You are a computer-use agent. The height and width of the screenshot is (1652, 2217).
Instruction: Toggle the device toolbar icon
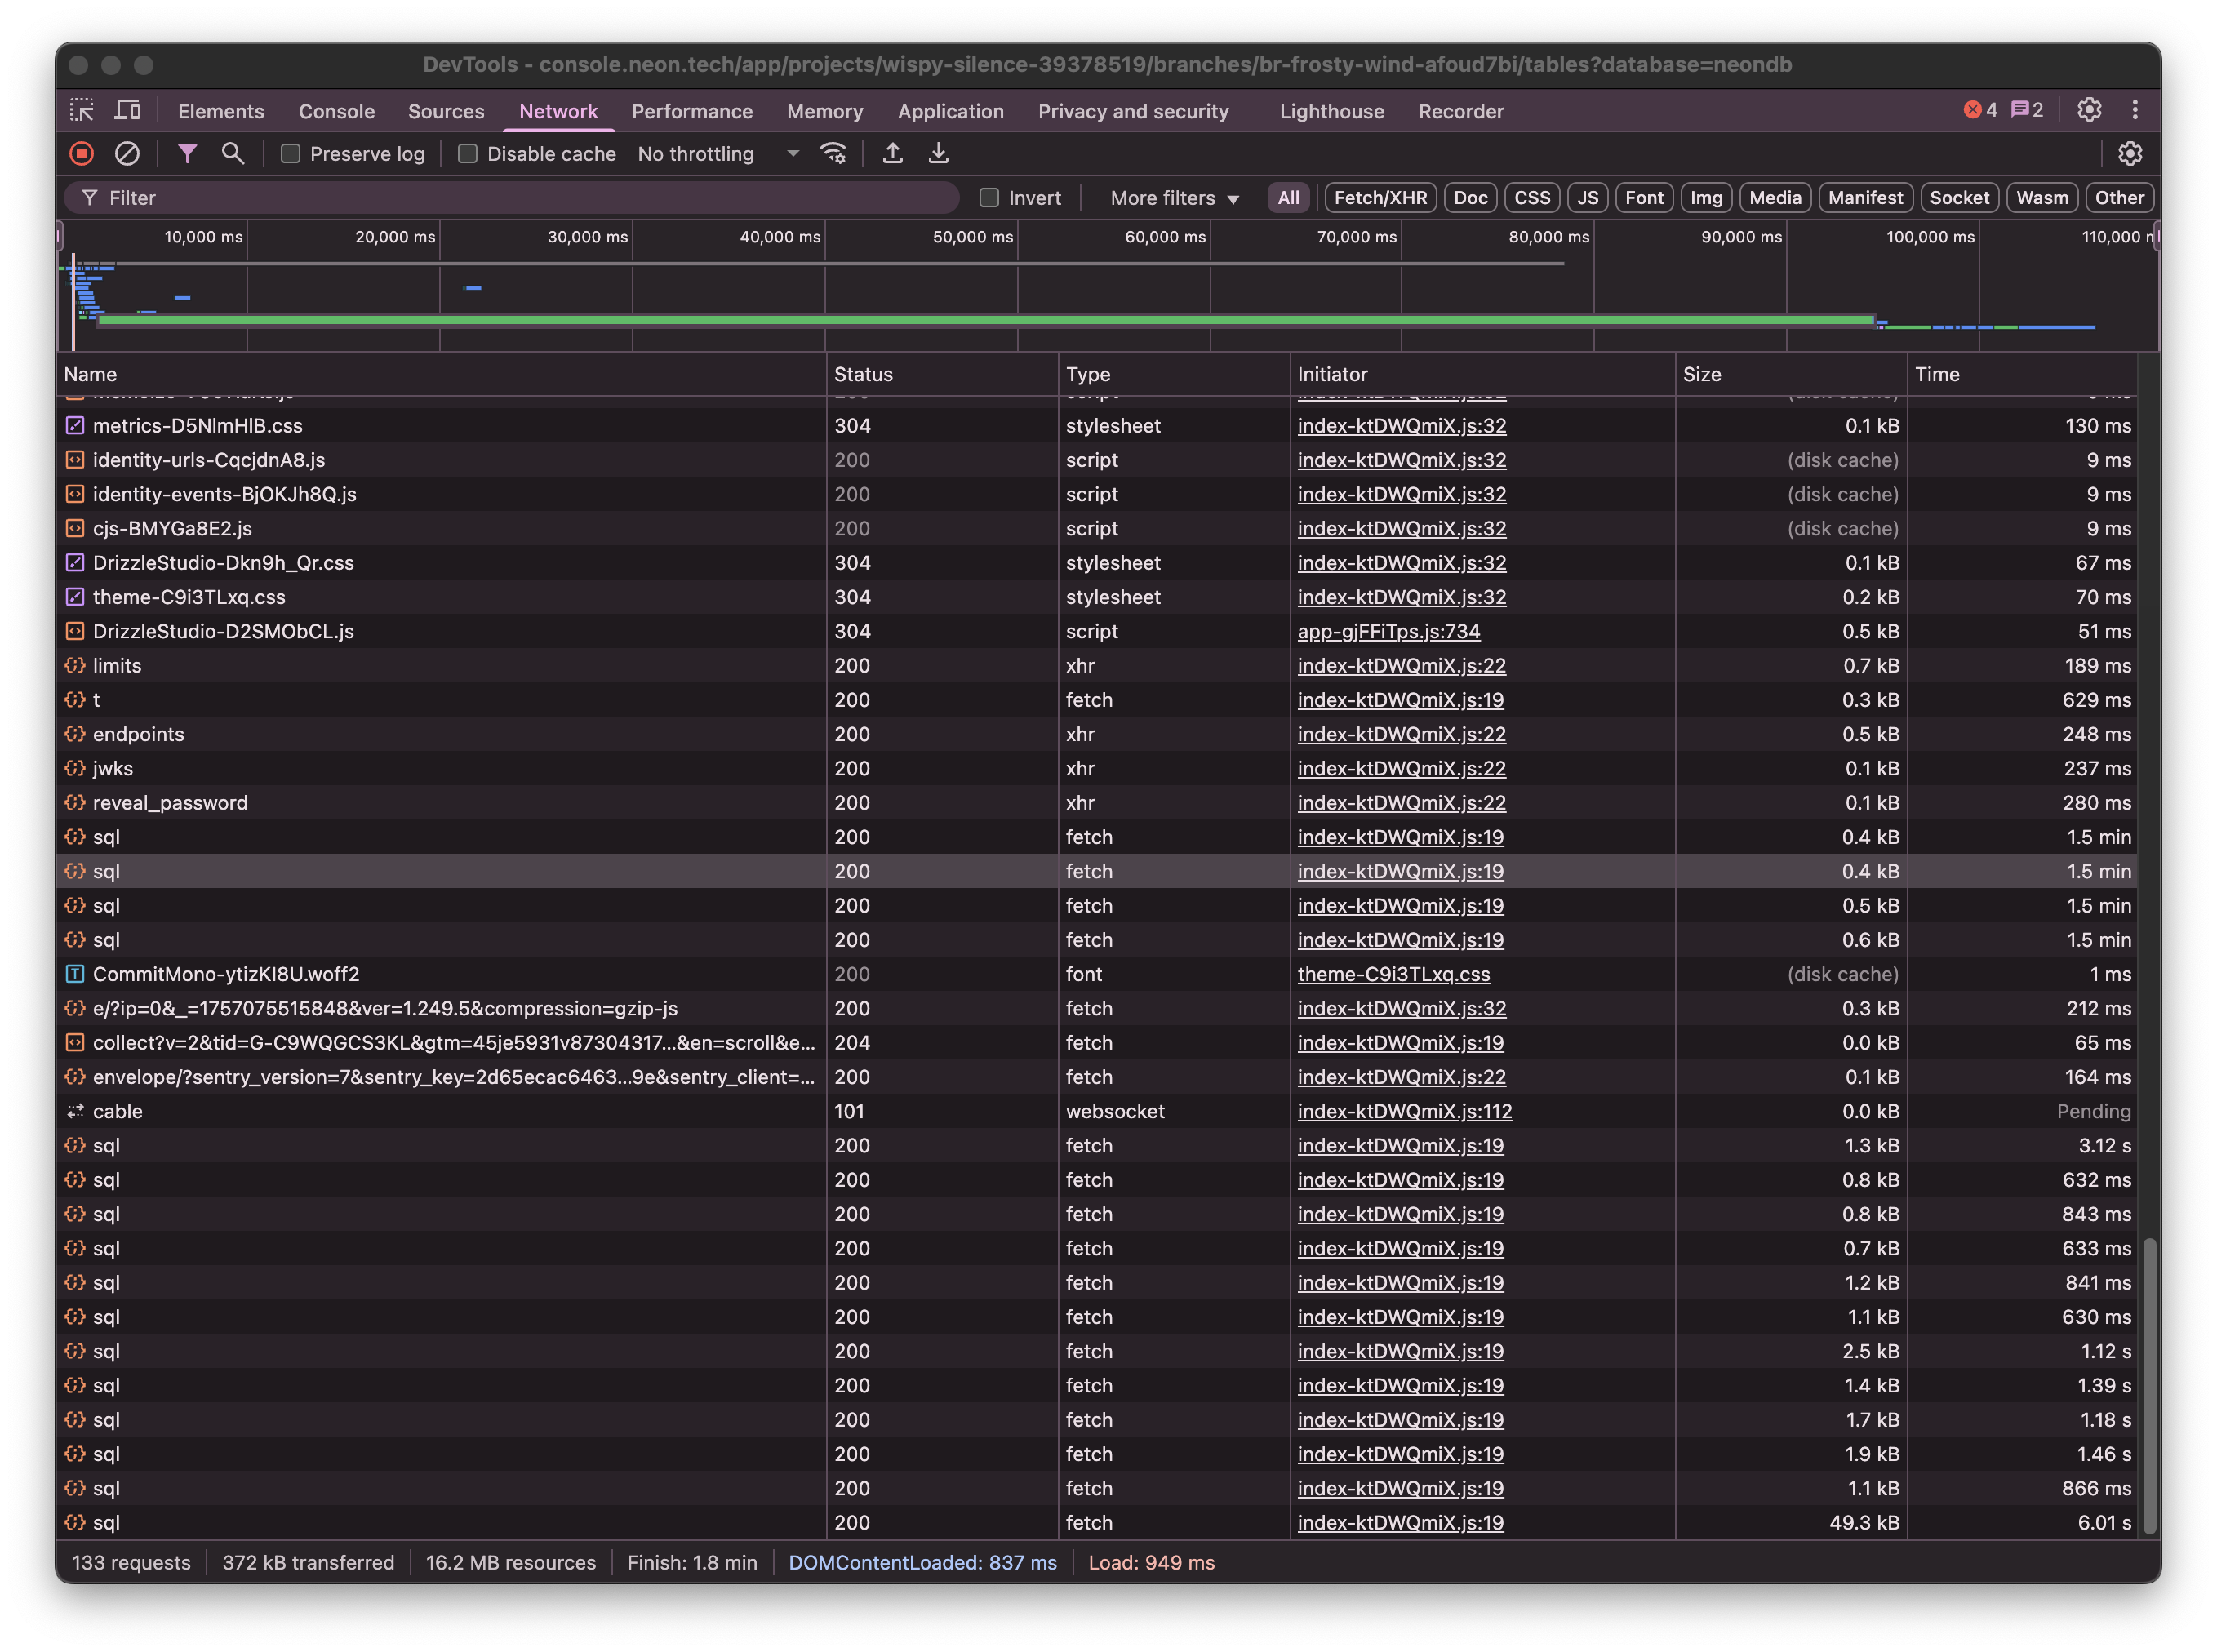(128, 110)
